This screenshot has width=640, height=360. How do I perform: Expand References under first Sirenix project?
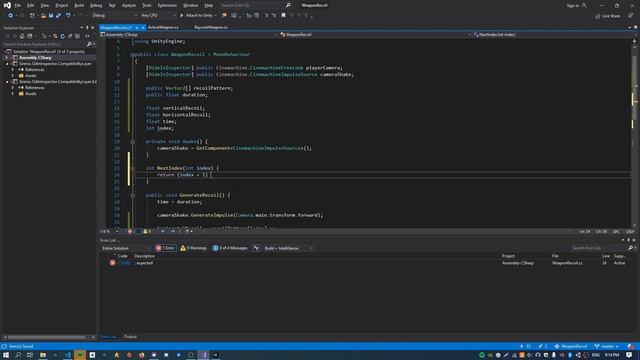click(13, 70)
